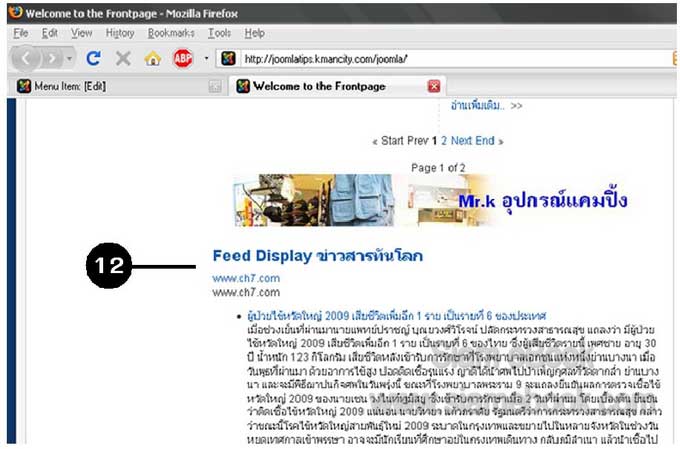Switch to the Menu Item: [Edit] tab
The width and height of the screenshot is (680, 449).
click(x=117, y=86)
